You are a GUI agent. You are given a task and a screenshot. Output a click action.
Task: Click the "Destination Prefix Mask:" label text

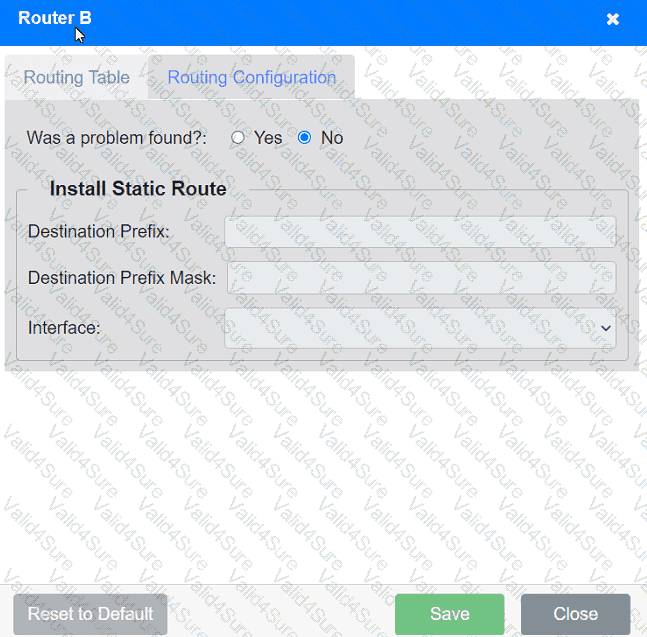pos(122,277)
